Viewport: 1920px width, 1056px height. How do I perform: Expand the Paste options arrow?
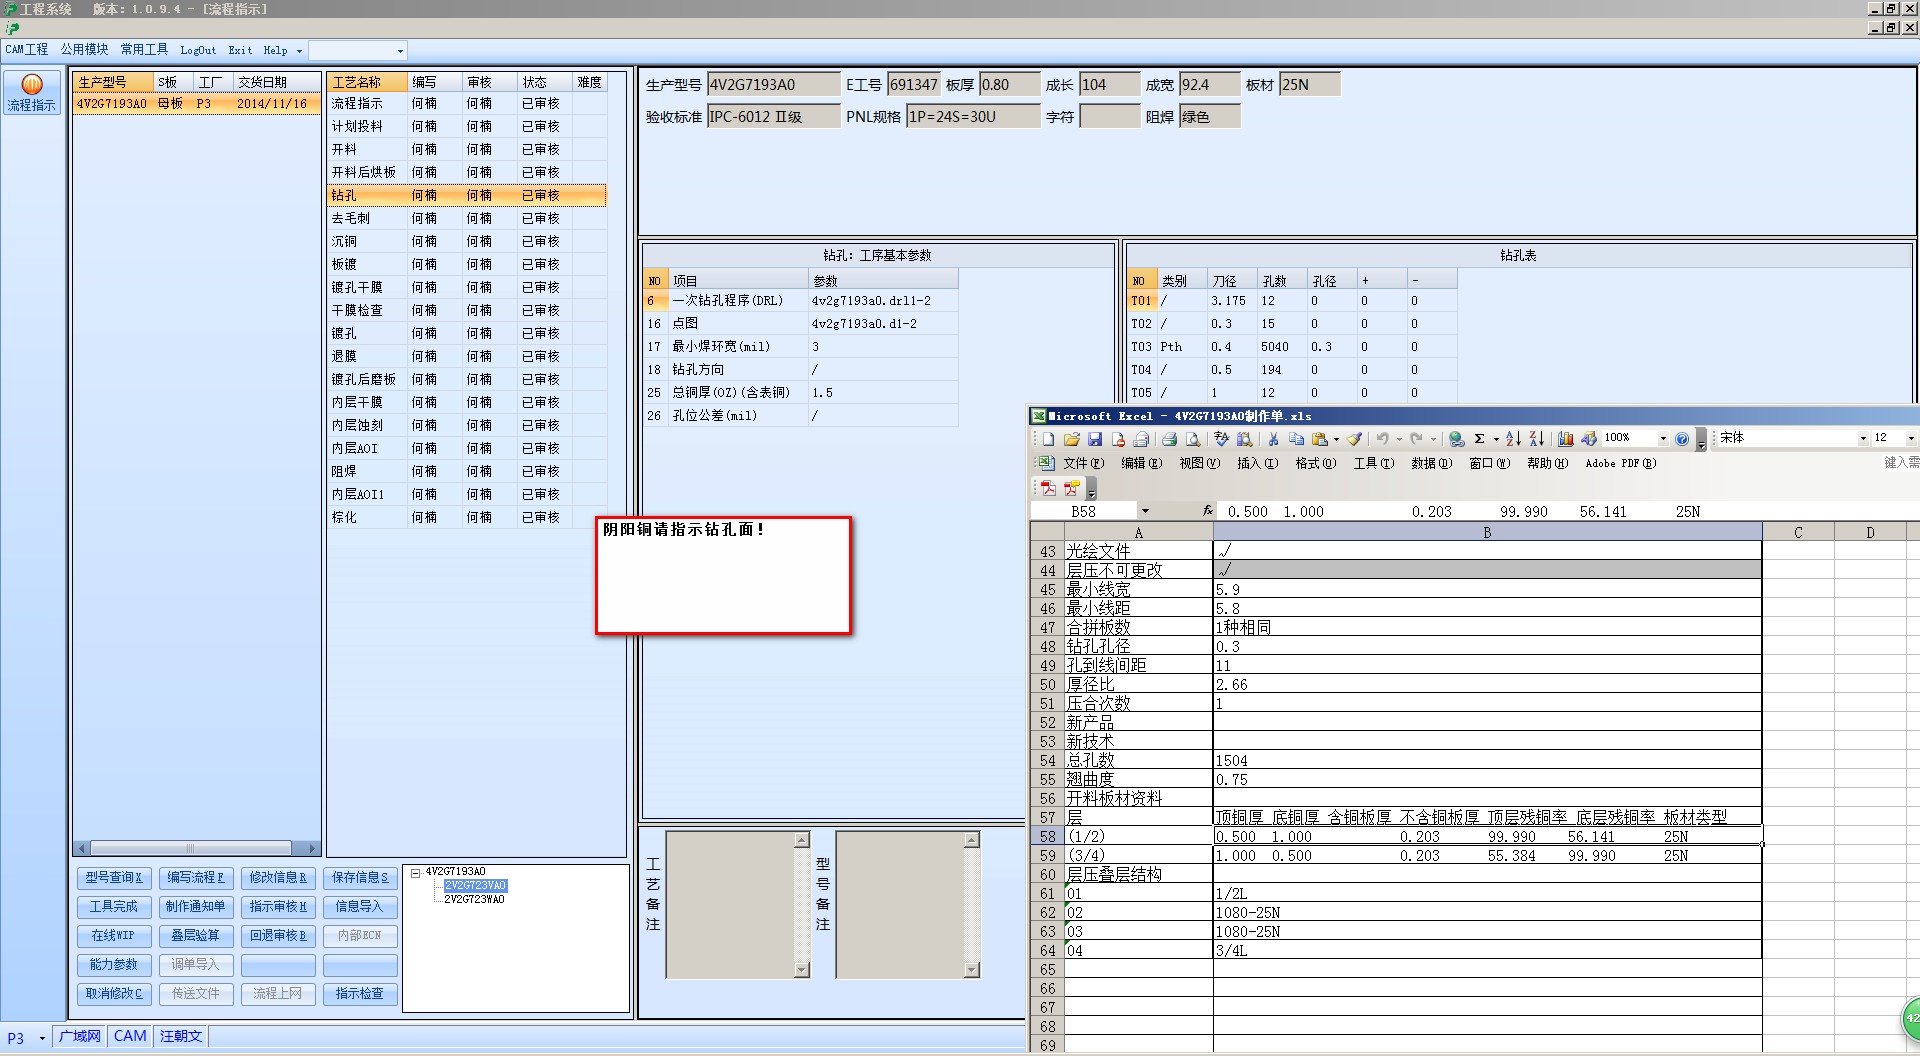click(1336, 439)
